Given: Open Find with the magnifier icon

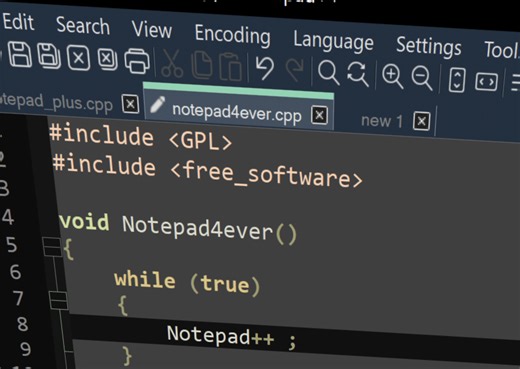Looking at the screenshot, I should click(x=328, y=72).
